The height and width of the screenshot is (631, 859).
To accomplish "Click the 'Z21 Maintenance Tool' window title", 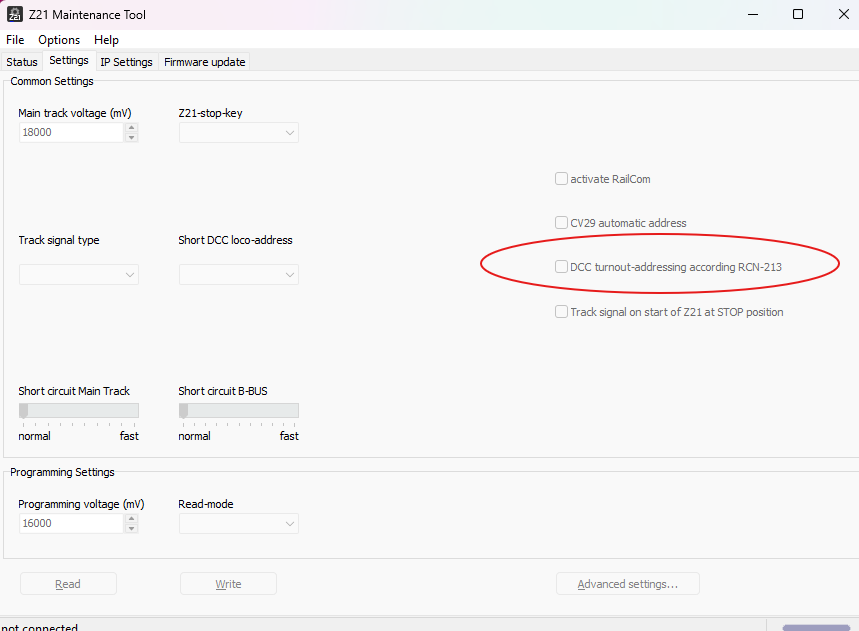I will pos(88,15).
